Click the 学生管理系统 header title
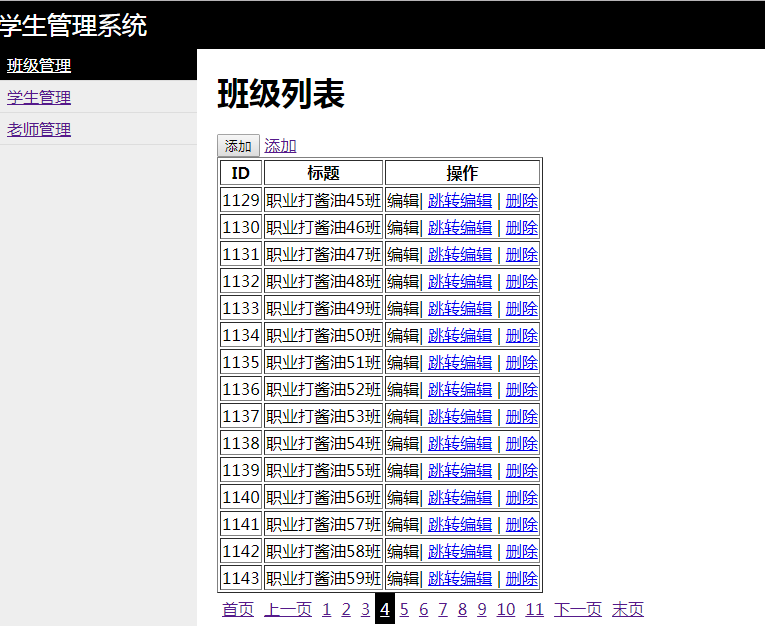 coord(73,25)
